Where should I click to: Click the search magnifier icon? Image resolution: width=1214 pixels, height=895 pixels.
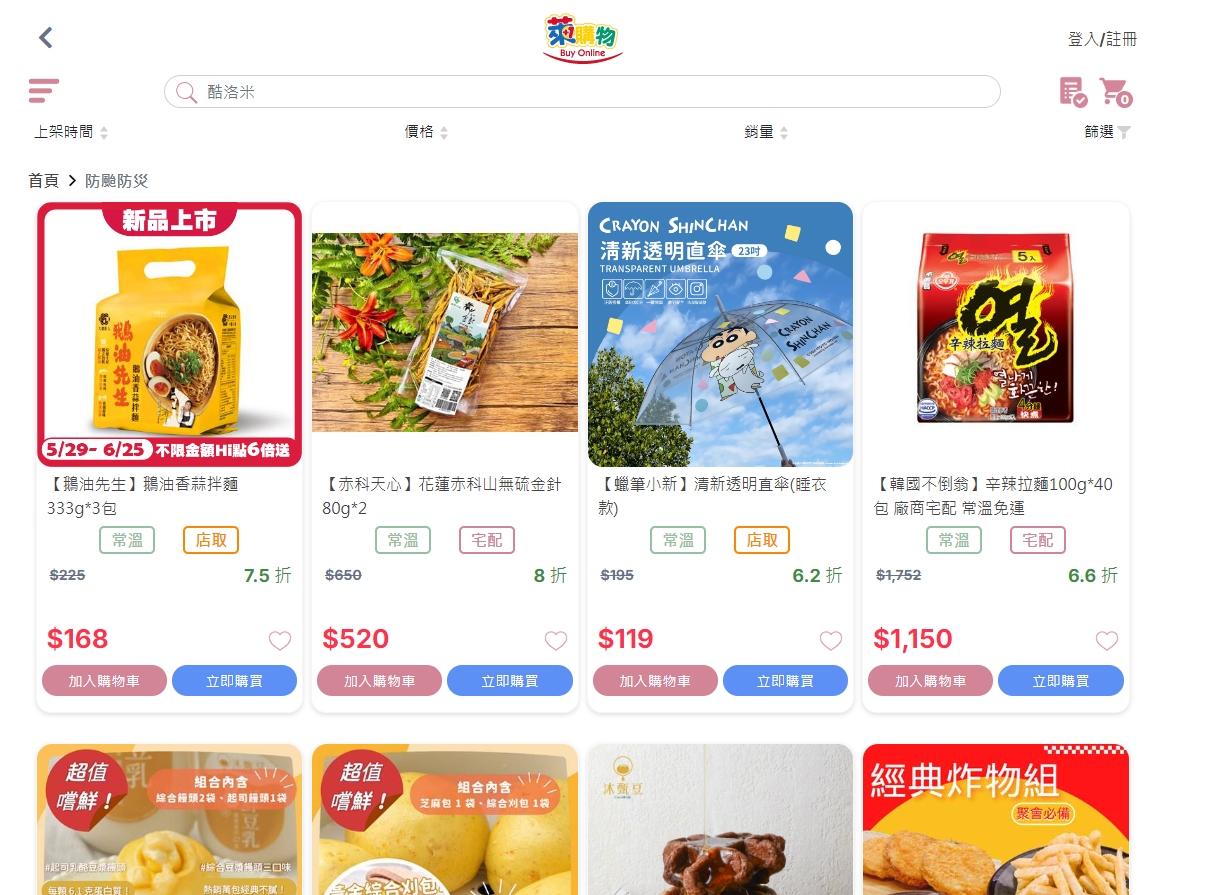(x=186, y=92)
